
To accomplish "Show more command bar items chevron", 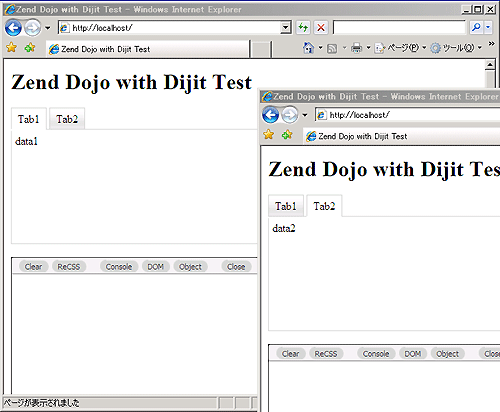I will (491, 44).
